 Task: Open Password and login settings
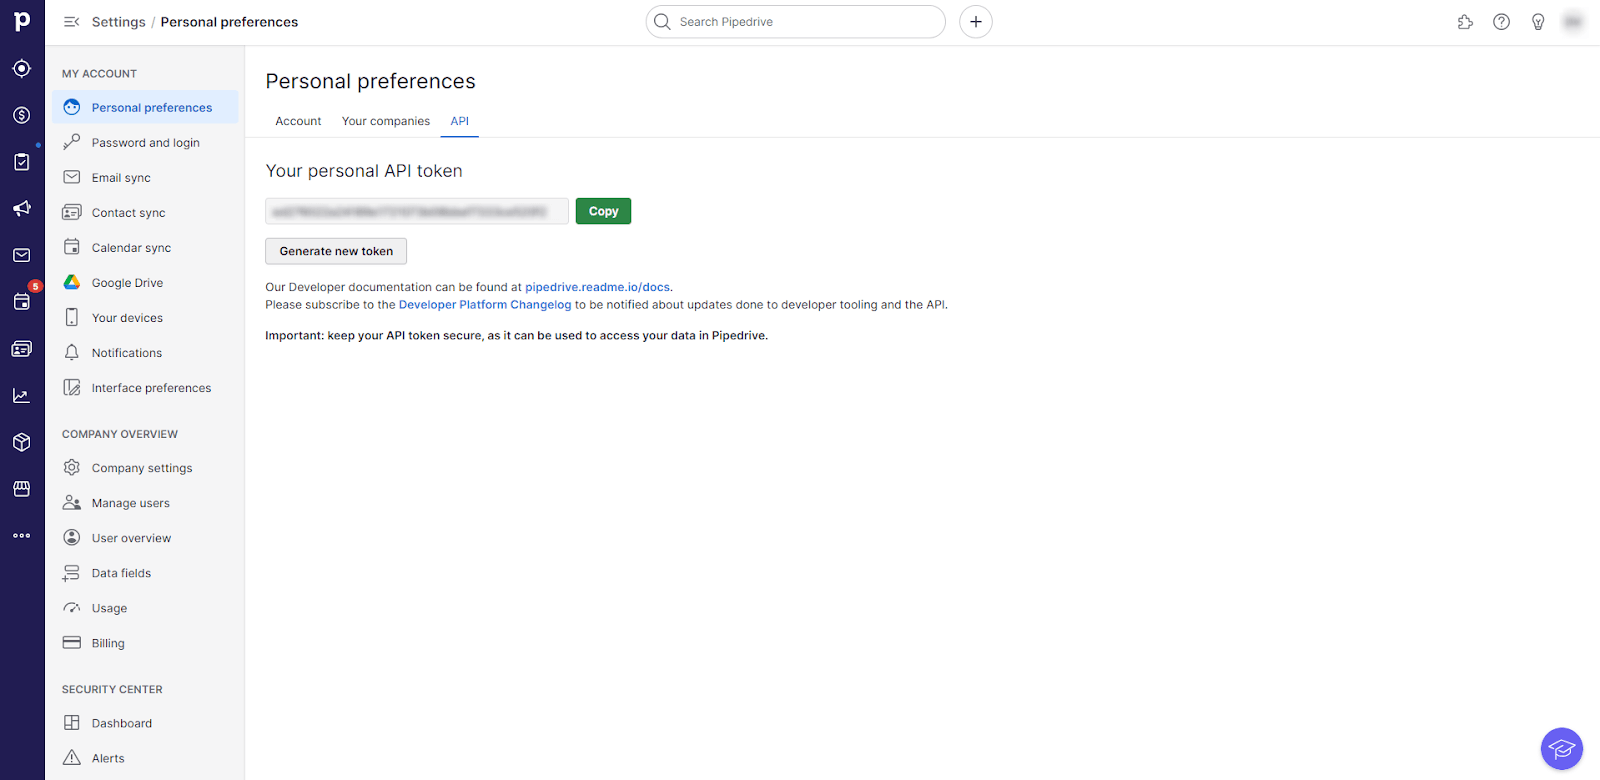point(145,142)
